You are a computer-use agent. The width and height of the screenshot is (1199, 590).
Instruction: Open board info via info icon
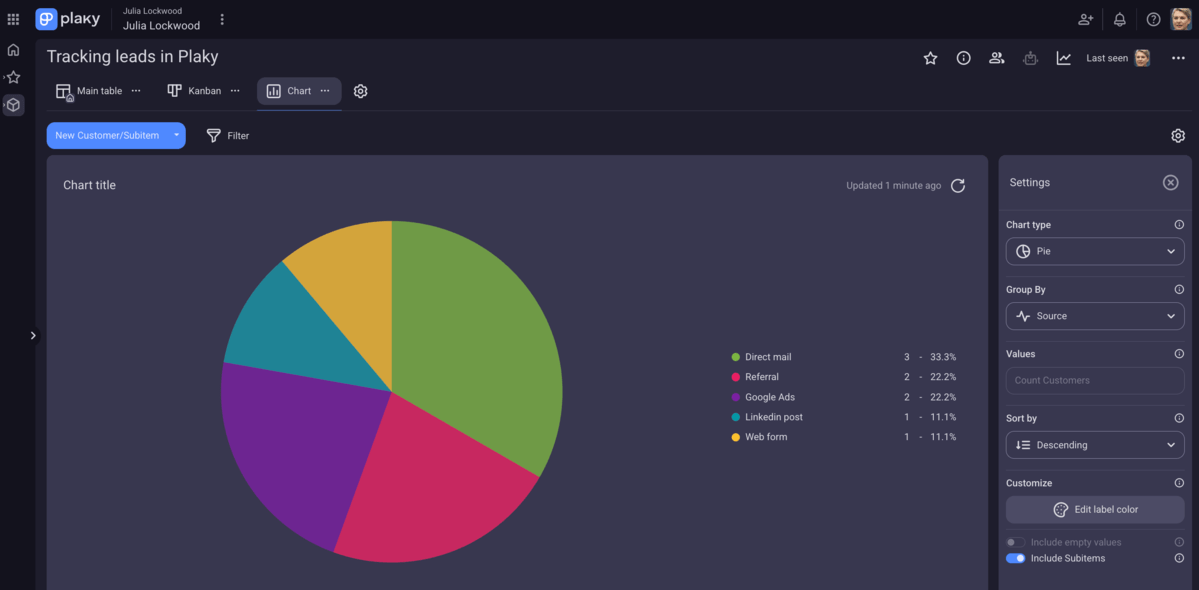[x=963, y=58]
